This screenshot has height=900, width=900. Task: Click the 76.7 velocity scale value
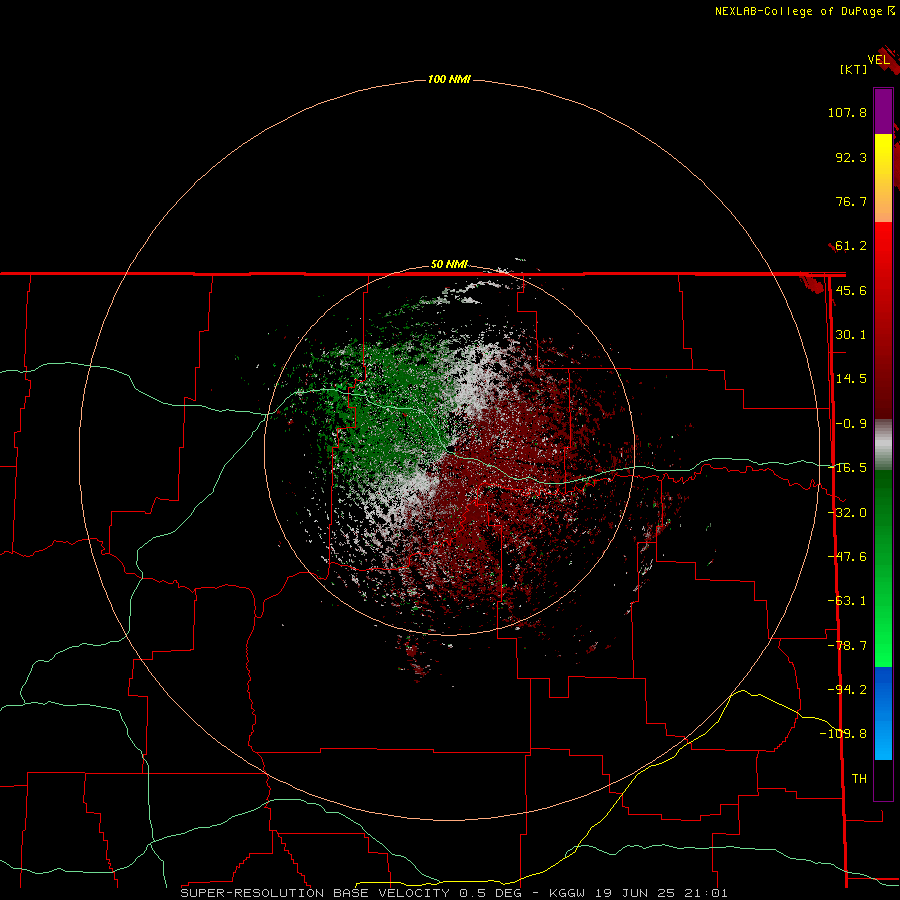851,201
